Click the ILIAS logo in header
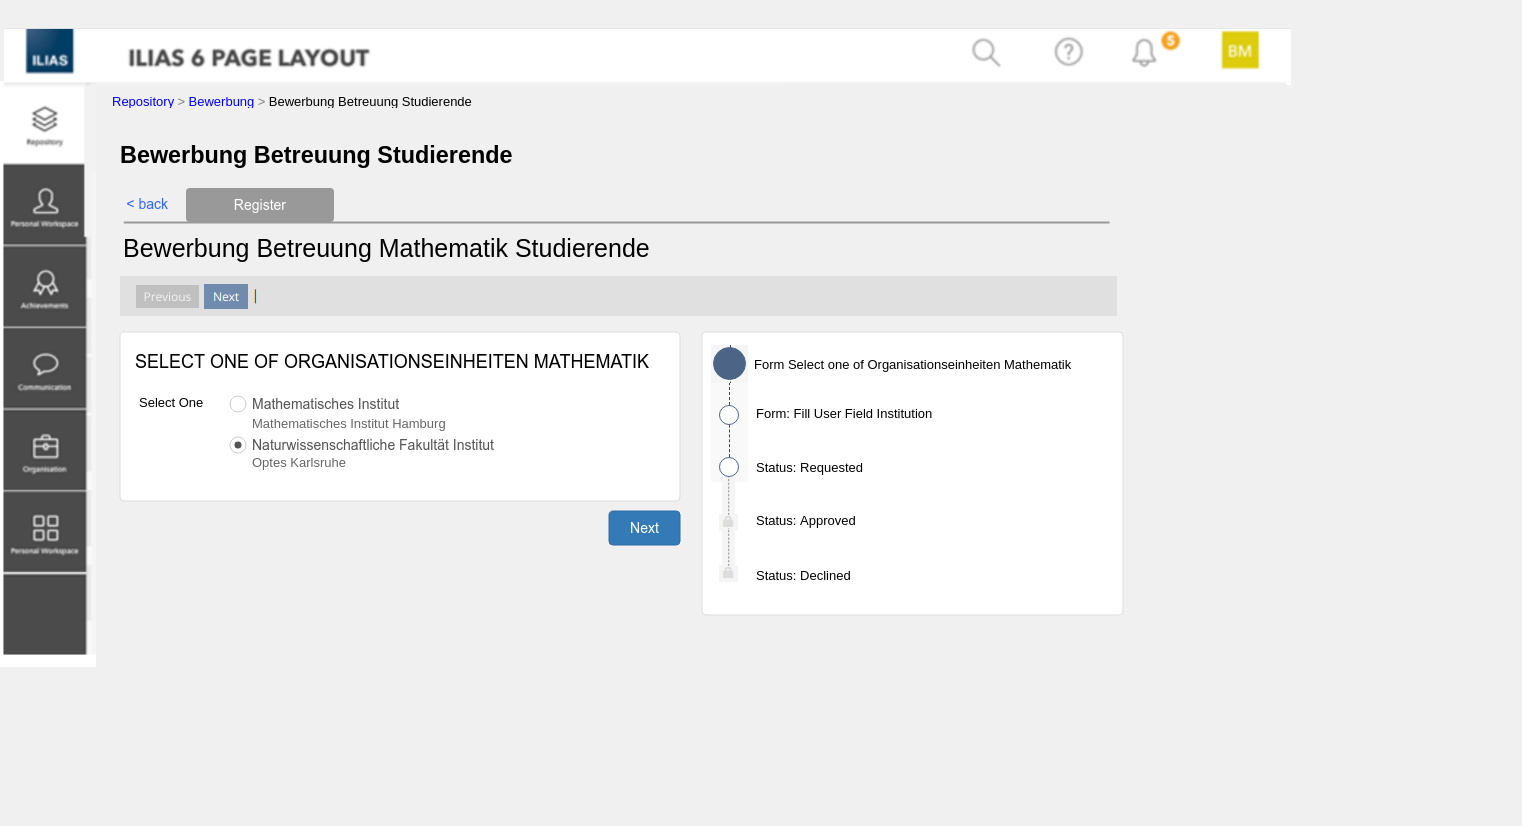 [x=49, y=52]
